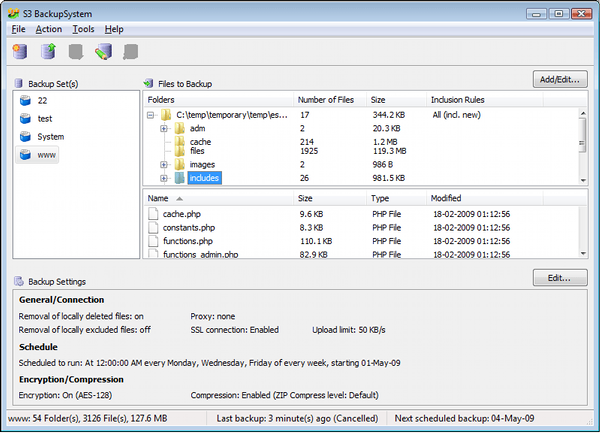Viewport: 600px width, 433px height.
Task: Click 'Upload limit: 50 KB/s' text
Action: click(x=349, y=330)
